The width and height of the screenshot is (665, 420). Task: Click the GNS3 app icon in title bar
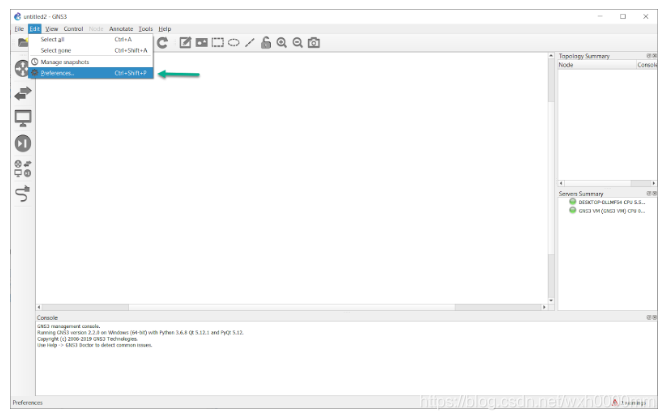[17, 17]
